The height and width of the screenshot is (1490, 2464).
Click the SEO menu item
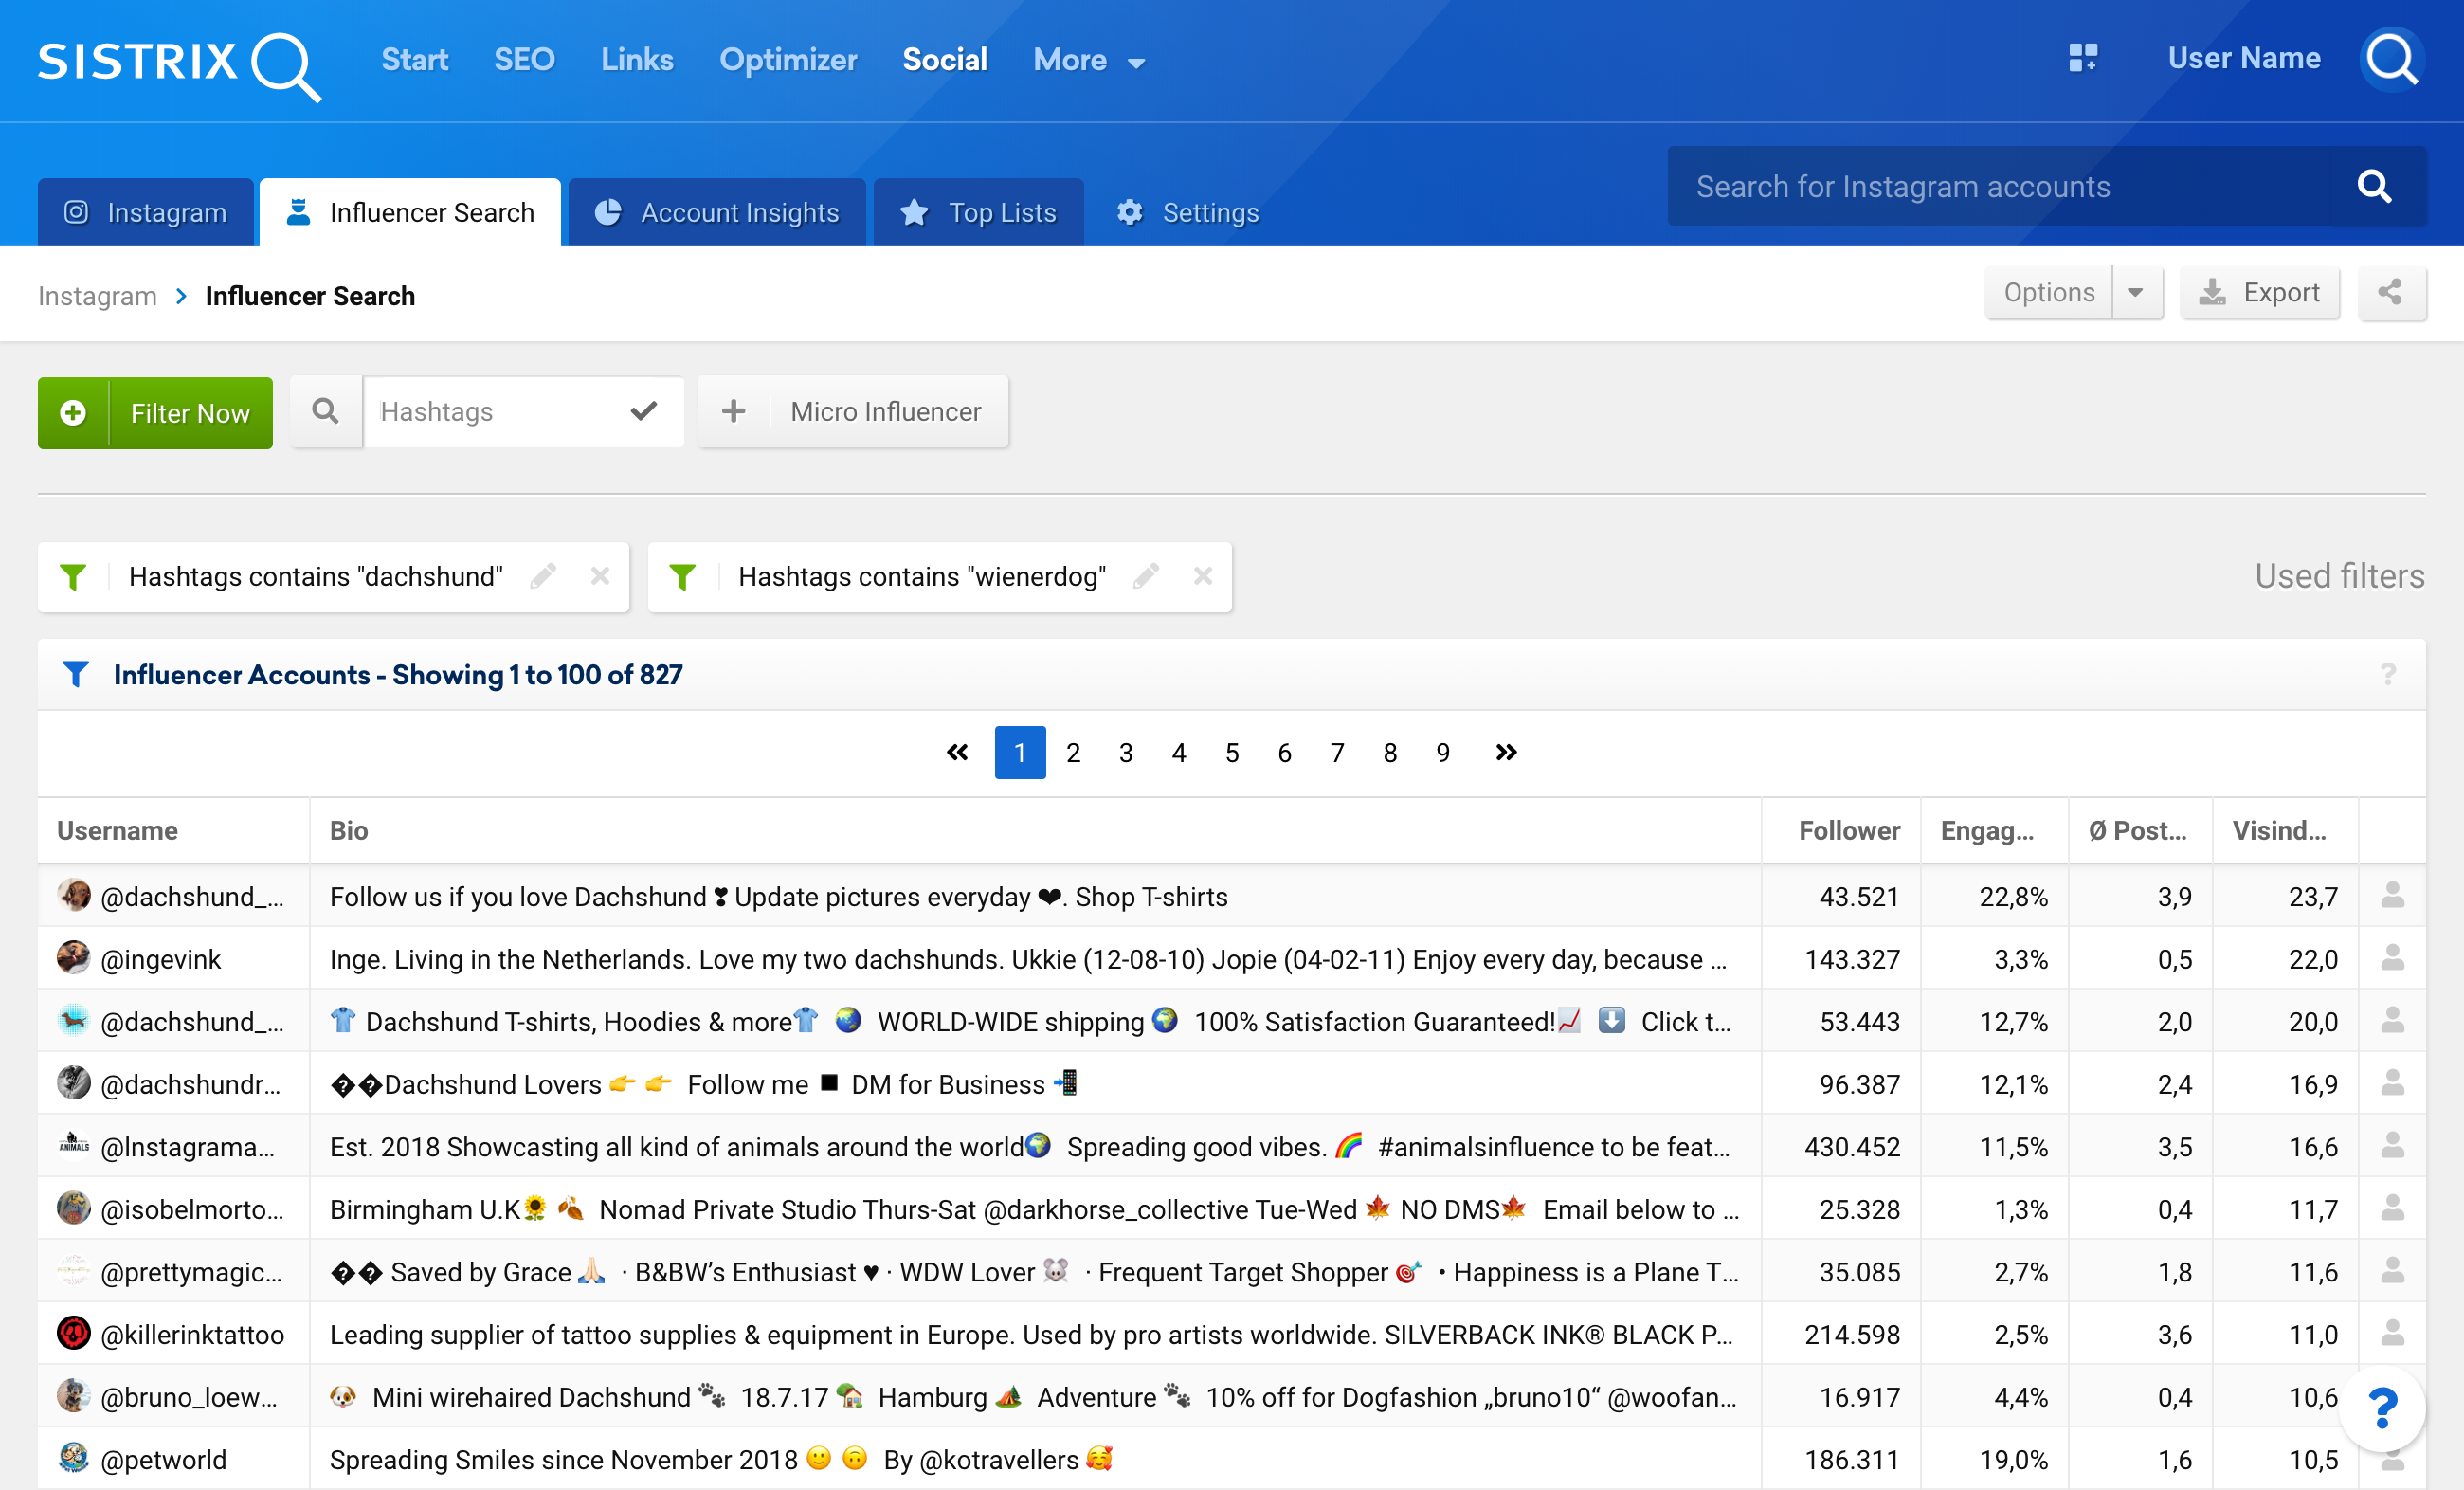coord(523,60)
